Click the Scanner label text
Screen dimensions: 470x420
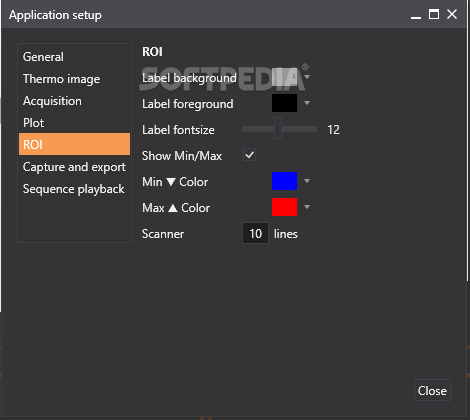(x=163, y=234)
